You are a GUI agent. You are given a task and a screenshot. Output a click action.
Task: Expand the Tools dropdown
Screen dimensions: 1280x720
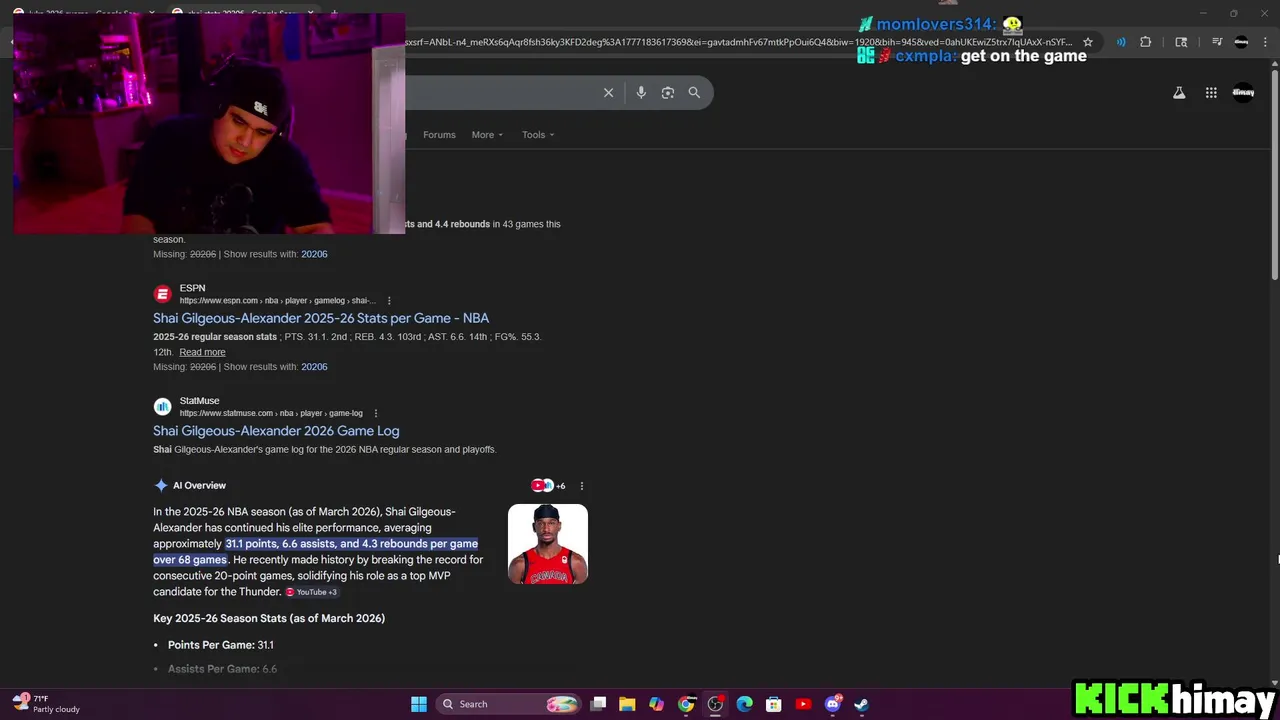(538, 135)
